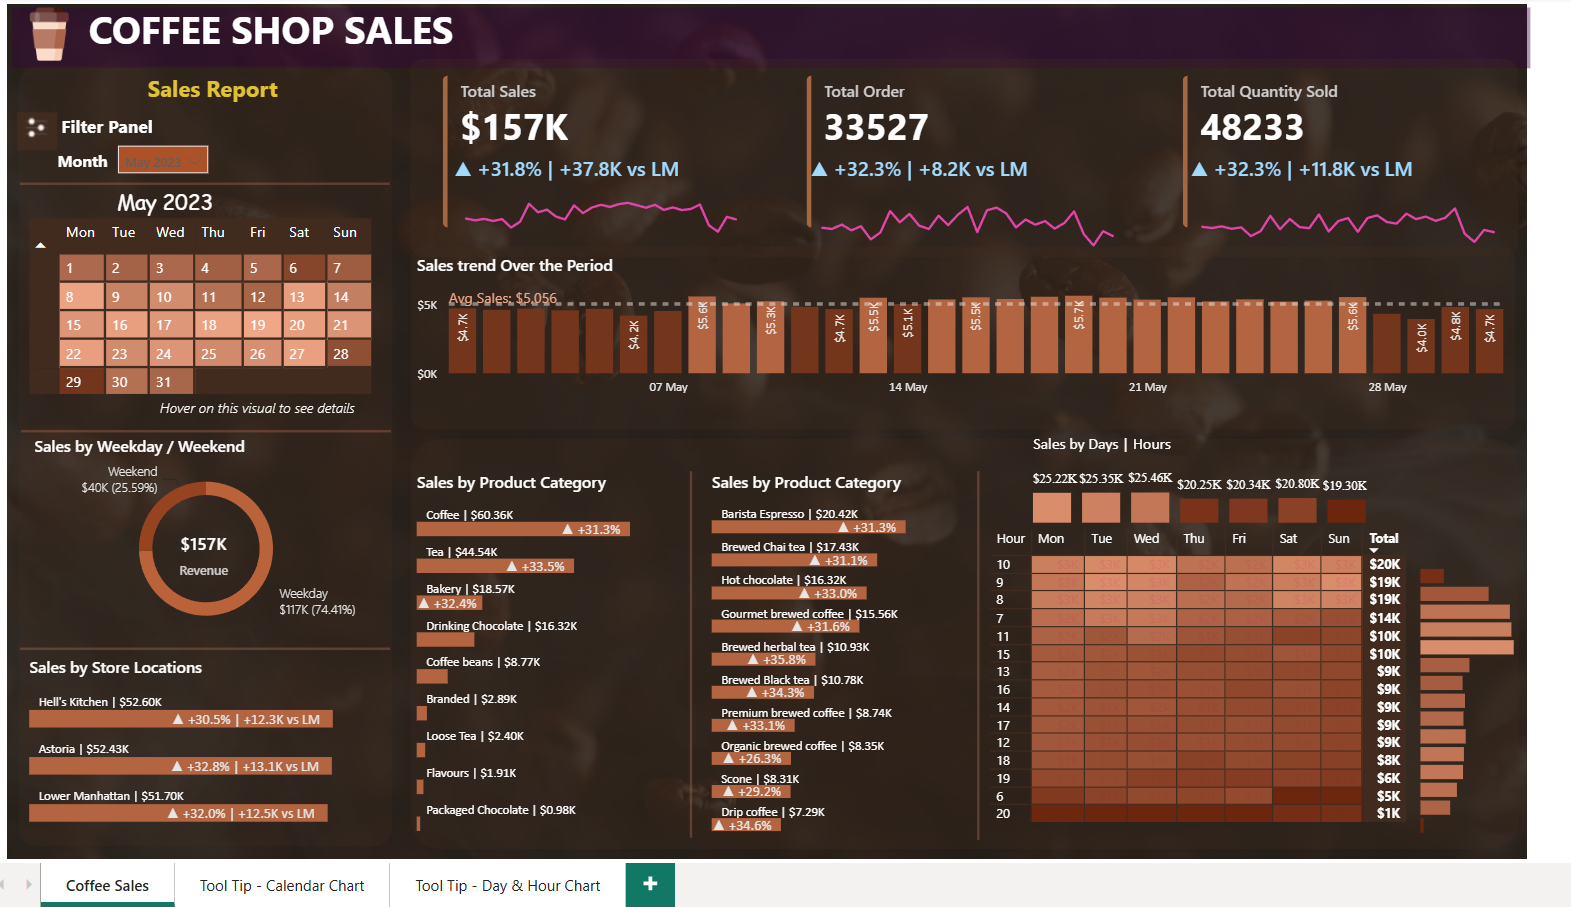Open the Tool Tip - Calendar Chart tab
Image resolution: width=1571 pixels, height=907 pixels.
point(282,885)
